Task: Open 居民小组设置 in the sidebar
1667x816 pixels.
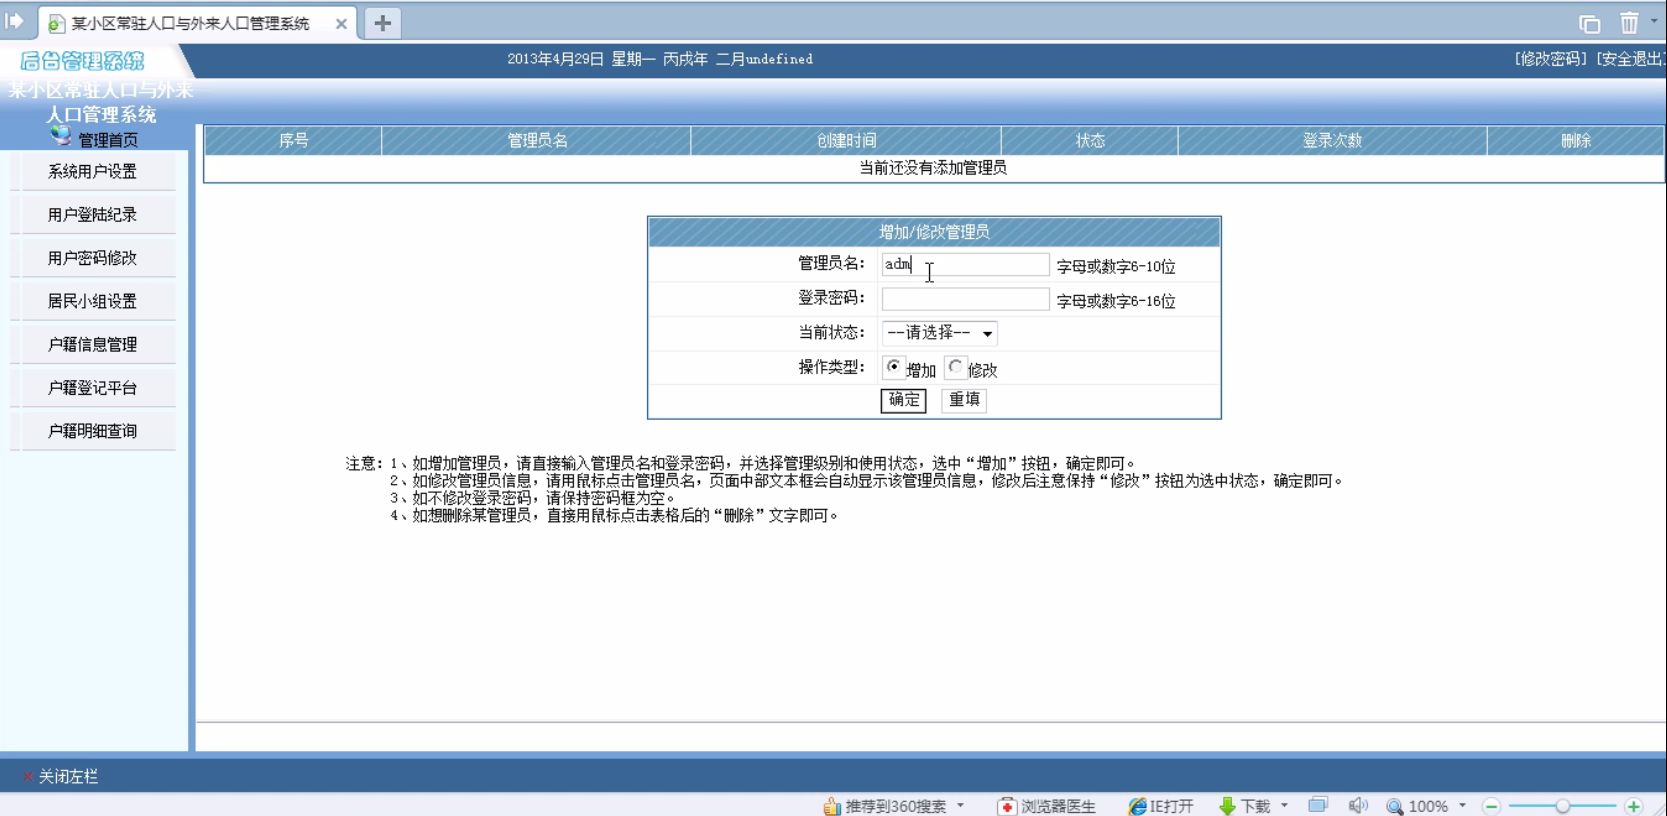Action: coord(92,301)
